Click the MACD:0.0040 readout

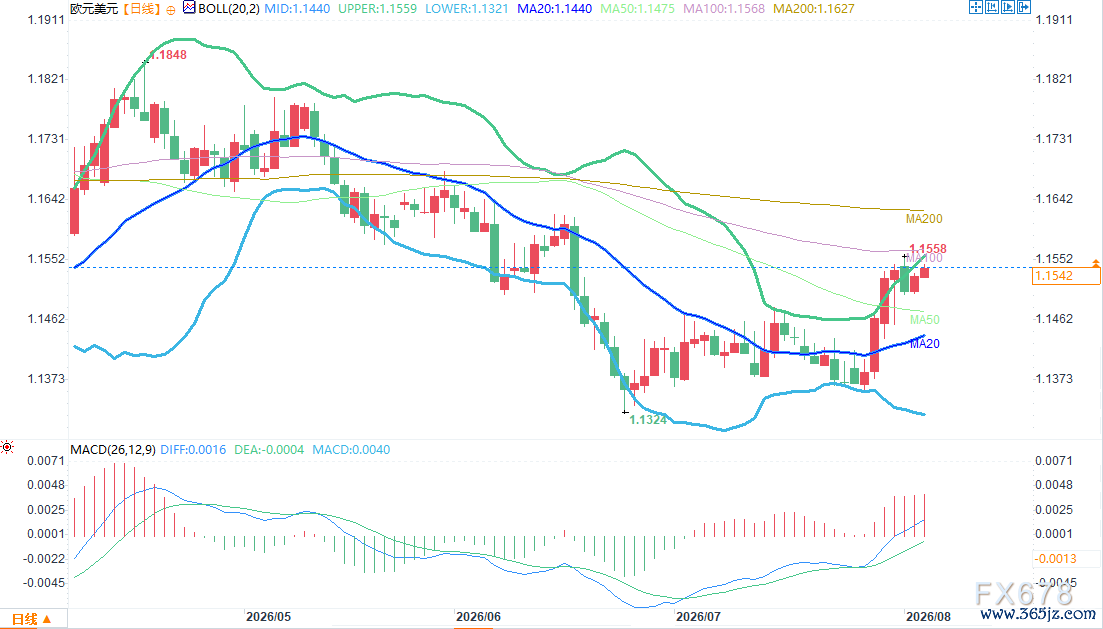(x=351, y=450)
